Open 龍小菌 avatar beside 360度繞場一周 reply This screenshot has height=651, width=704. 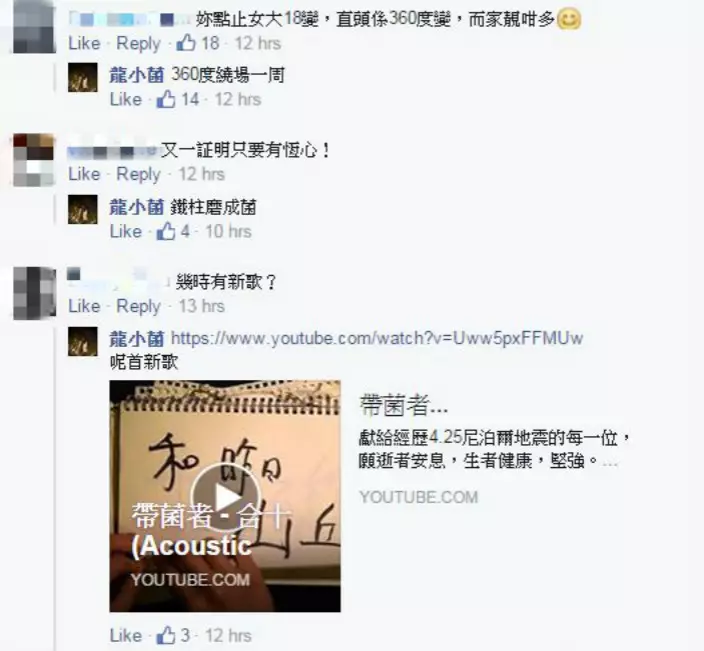pos(83,77)
